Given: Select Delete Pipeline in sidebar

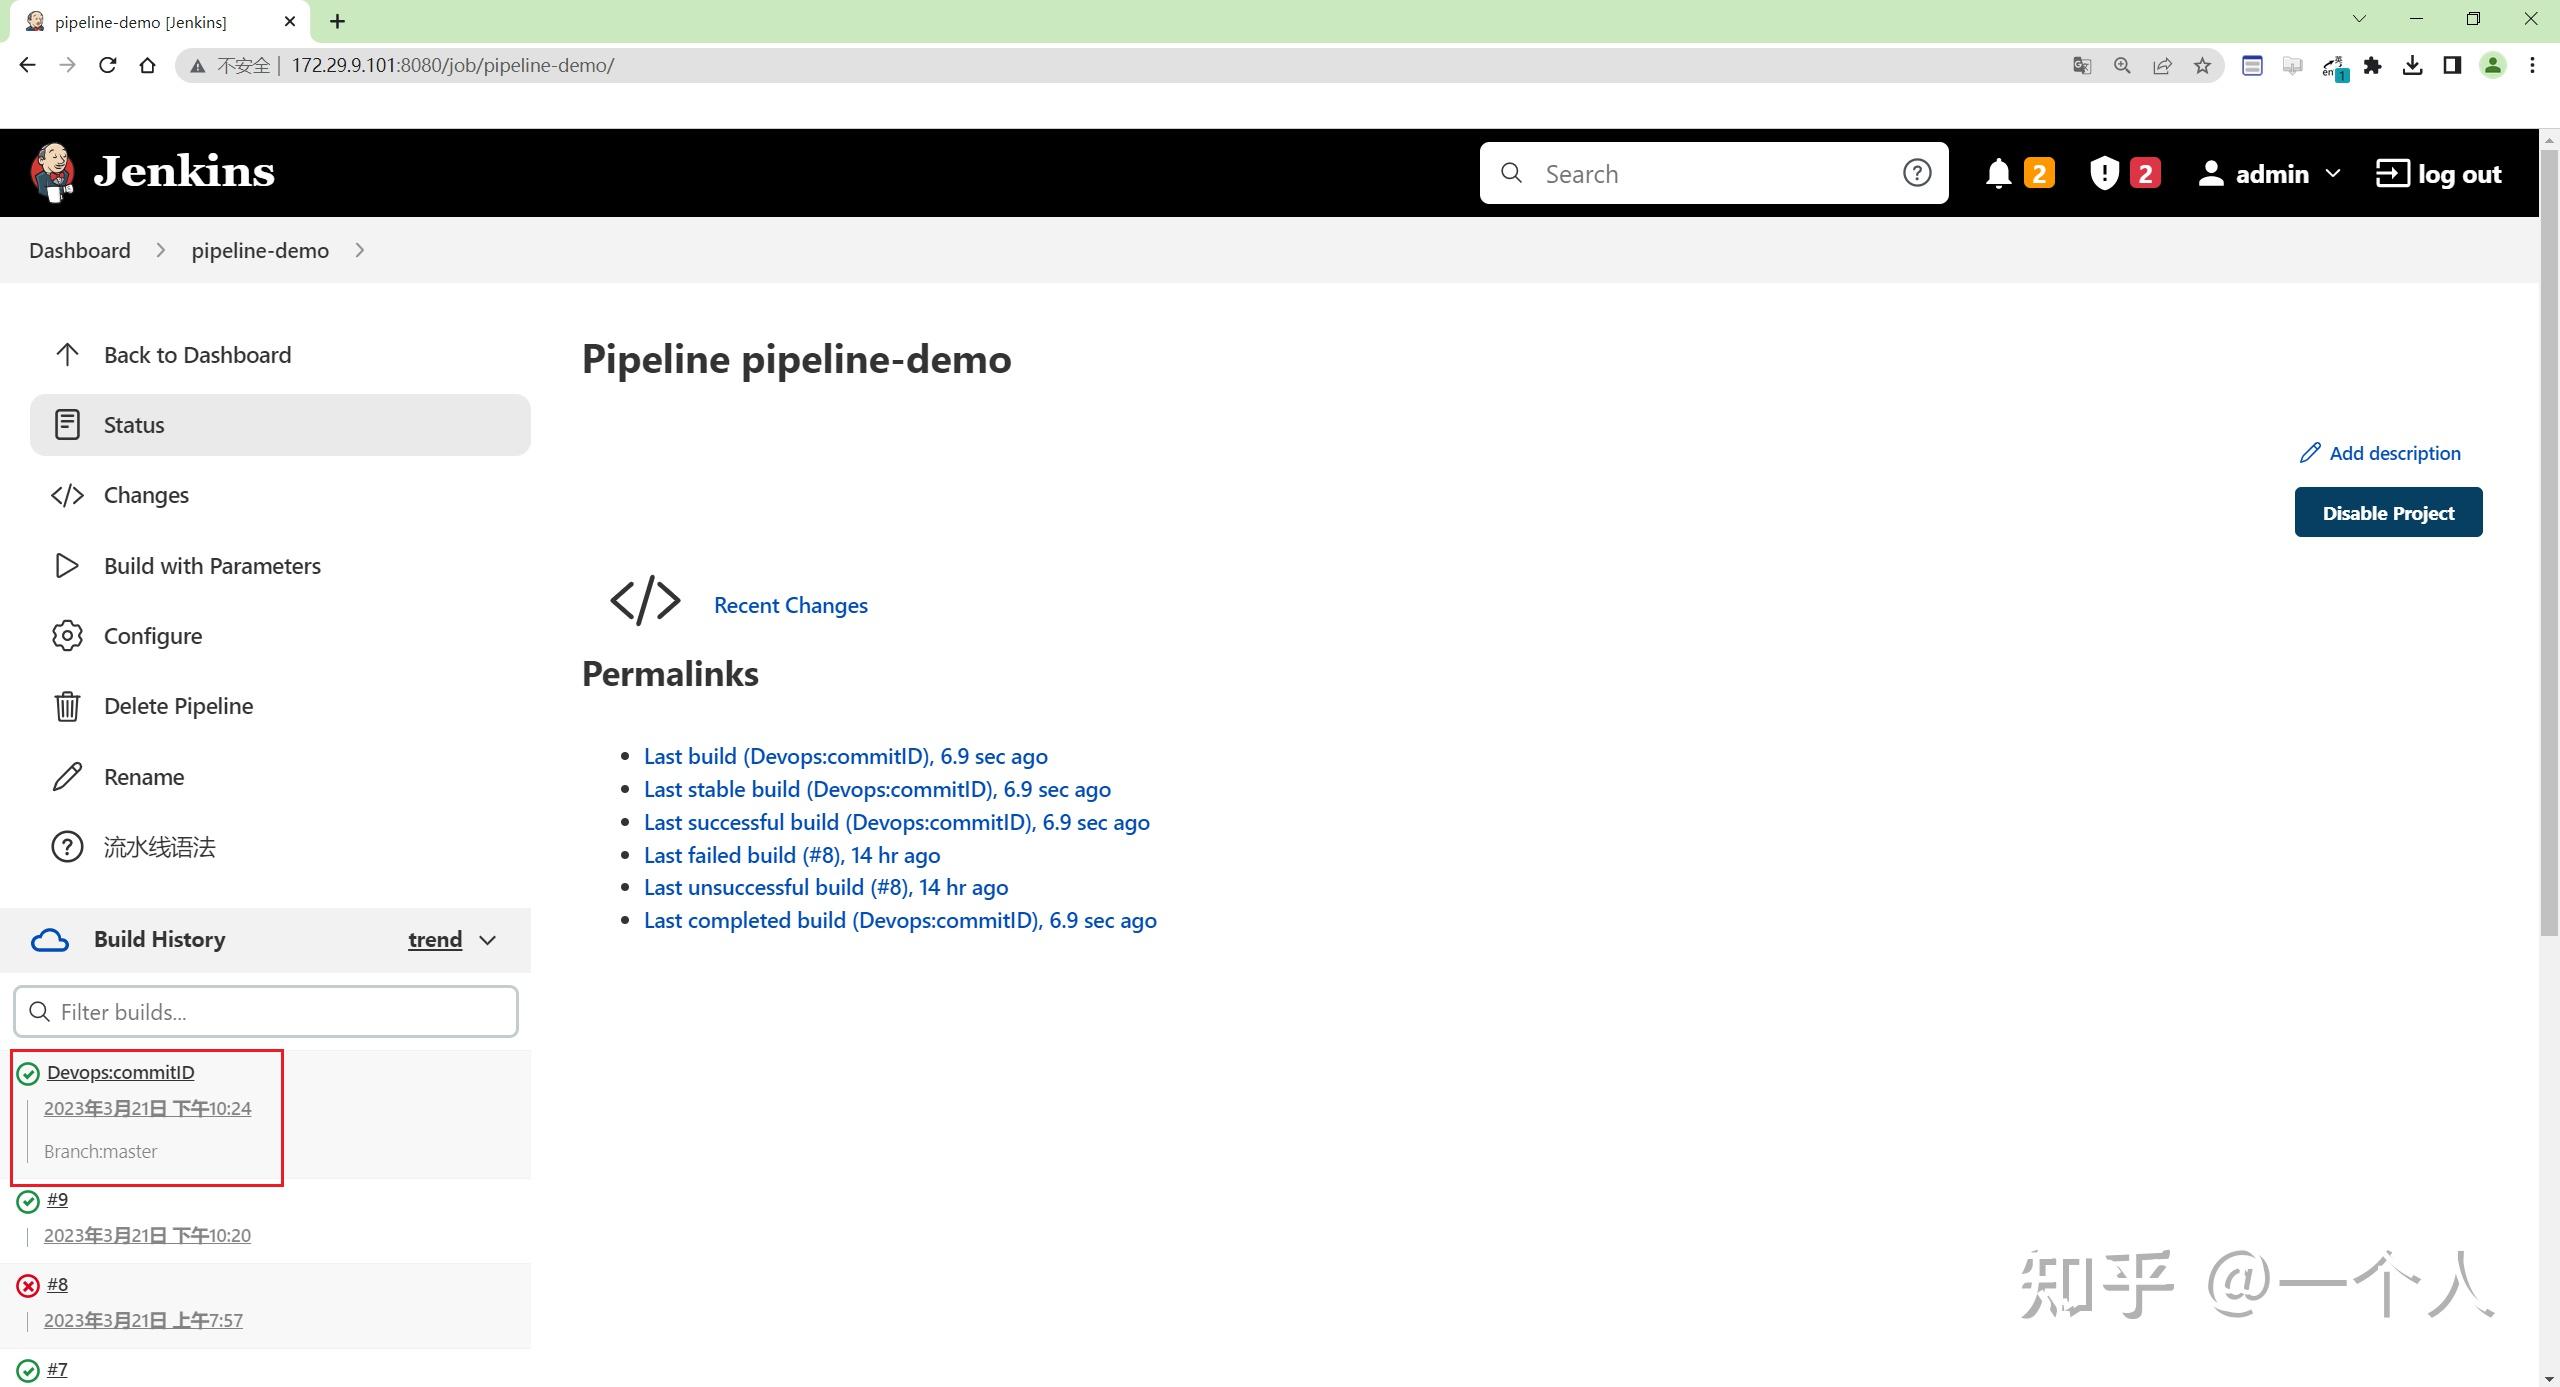Looking at the screenshot, I should tap(178, 706).
